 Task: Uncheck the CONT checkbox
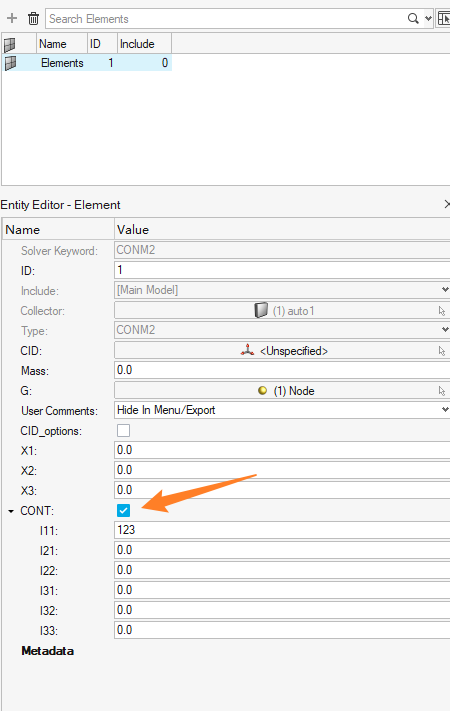(123, 510)
